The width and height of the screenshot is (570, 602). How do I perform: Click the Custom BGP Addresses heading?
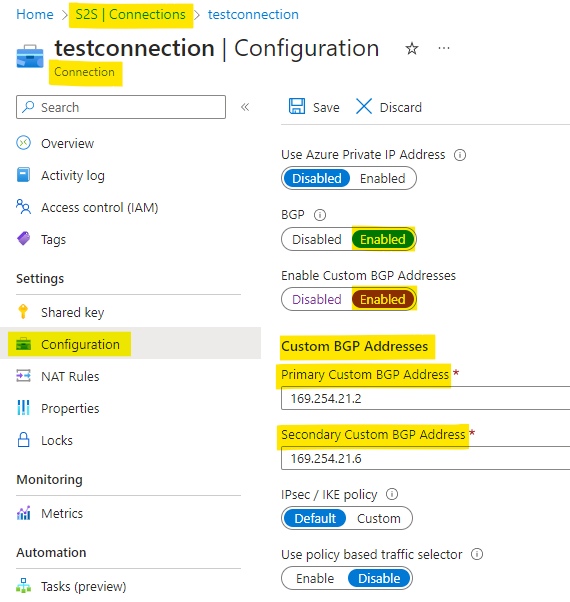tap(355, 346)
